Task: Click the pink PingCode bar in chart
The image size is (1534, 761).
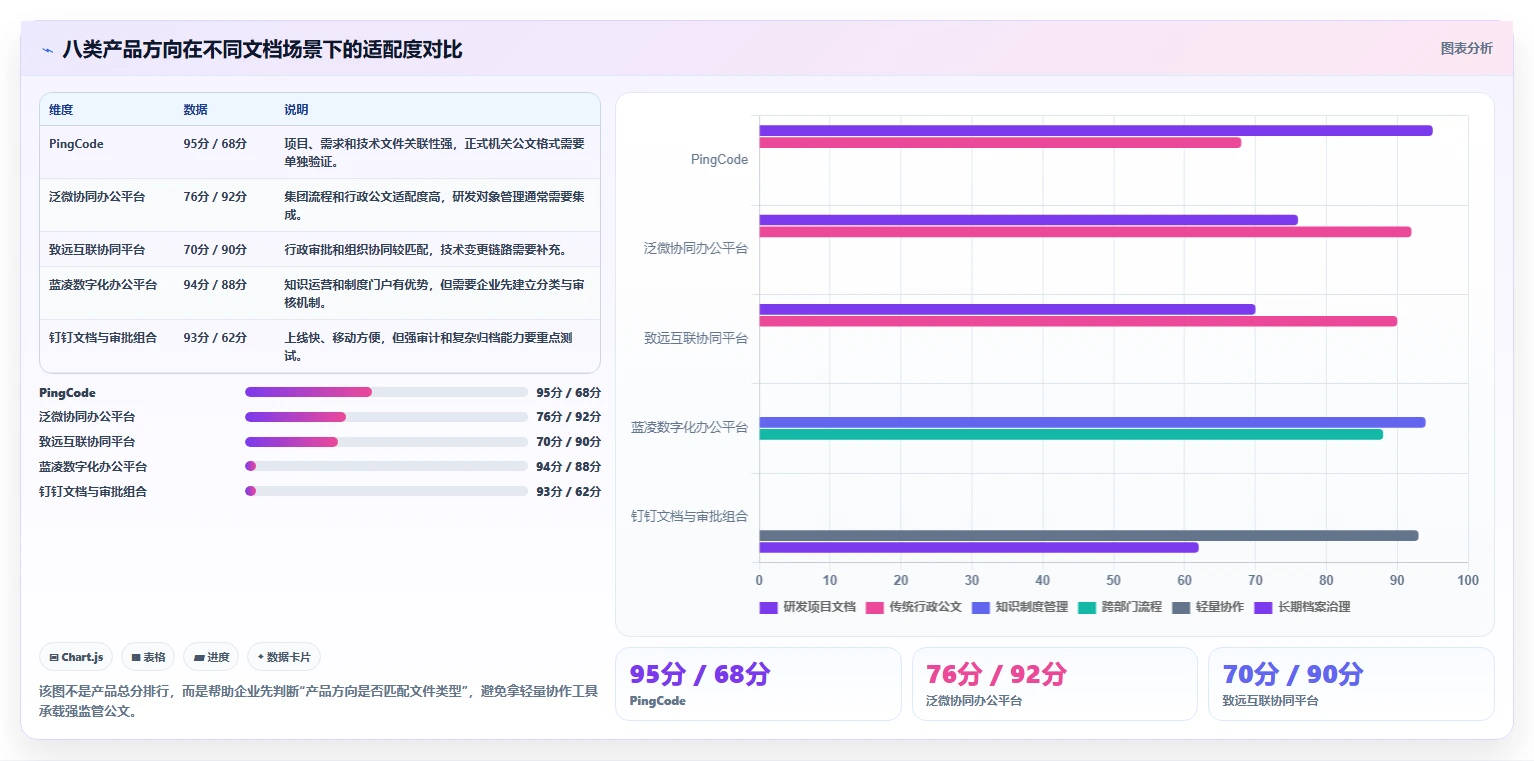Action: (x=1000, y=143)
